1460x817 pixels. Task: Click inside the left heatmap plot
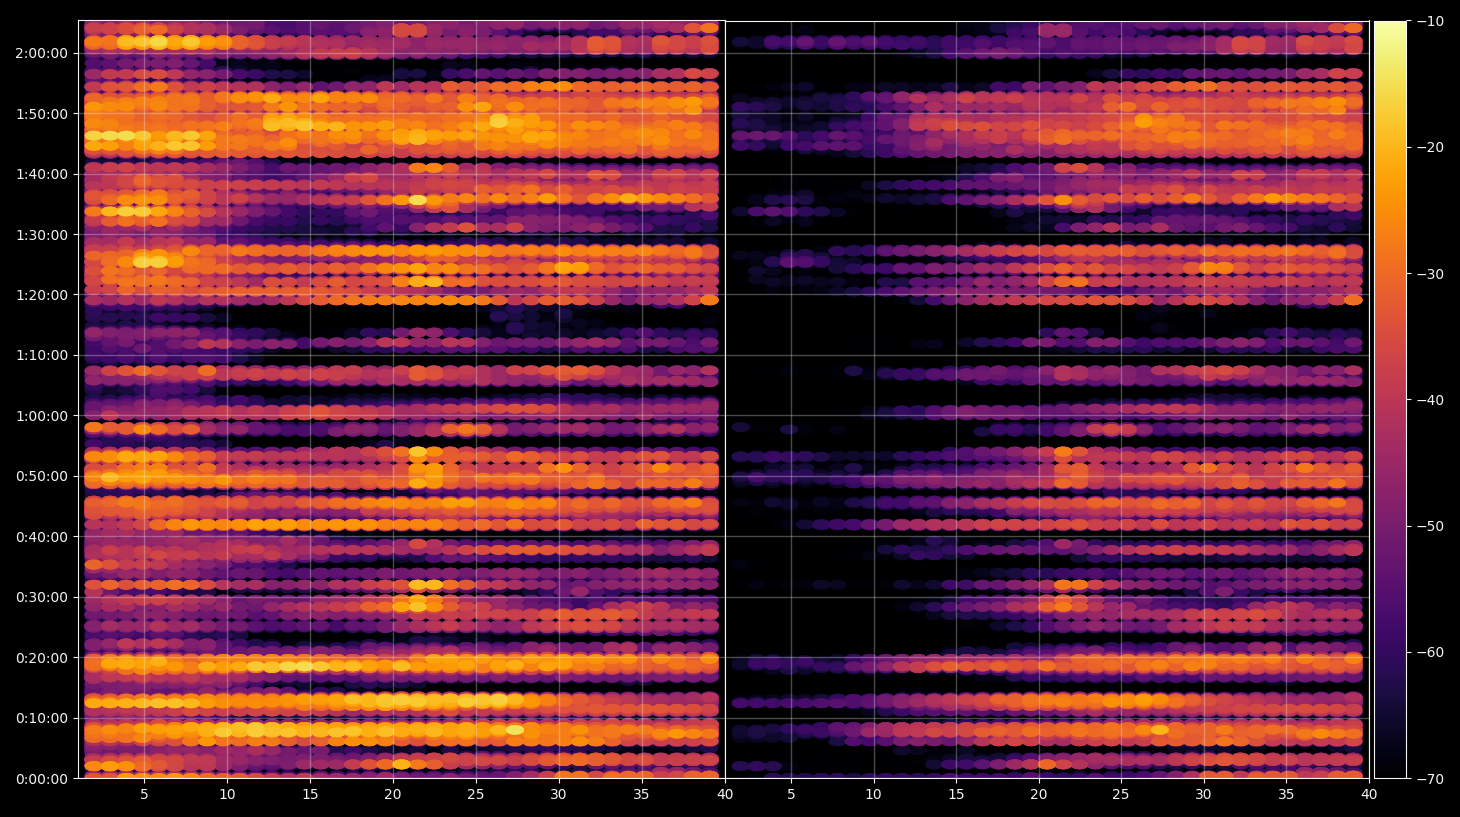402,400
